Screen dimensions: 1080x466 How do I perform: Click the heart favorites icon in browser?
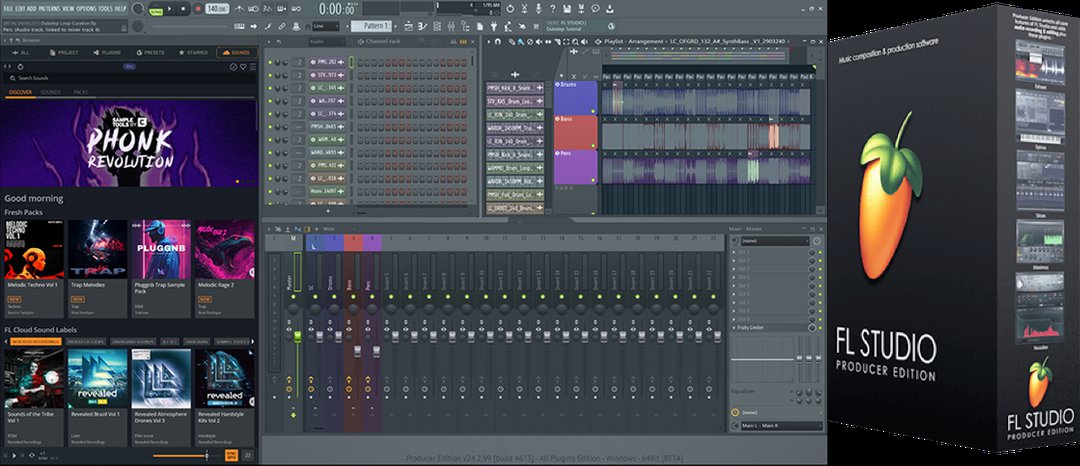[x=243, y=66]
